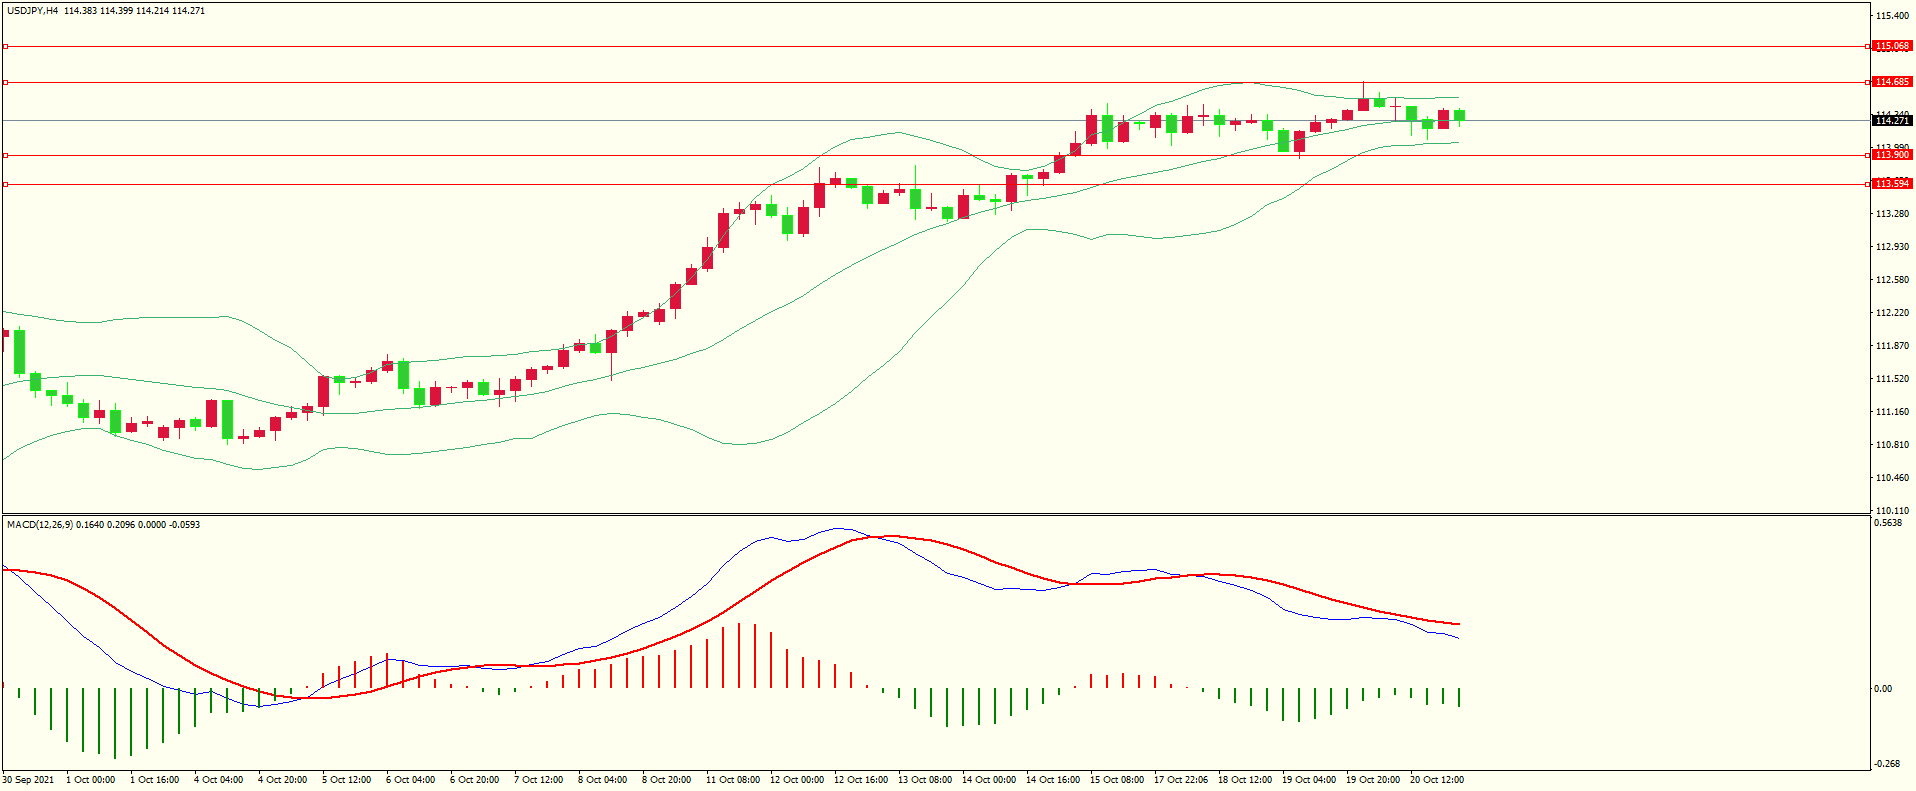
Task: Click the current price marker 114.271
Action: (x=1892, y=121)
